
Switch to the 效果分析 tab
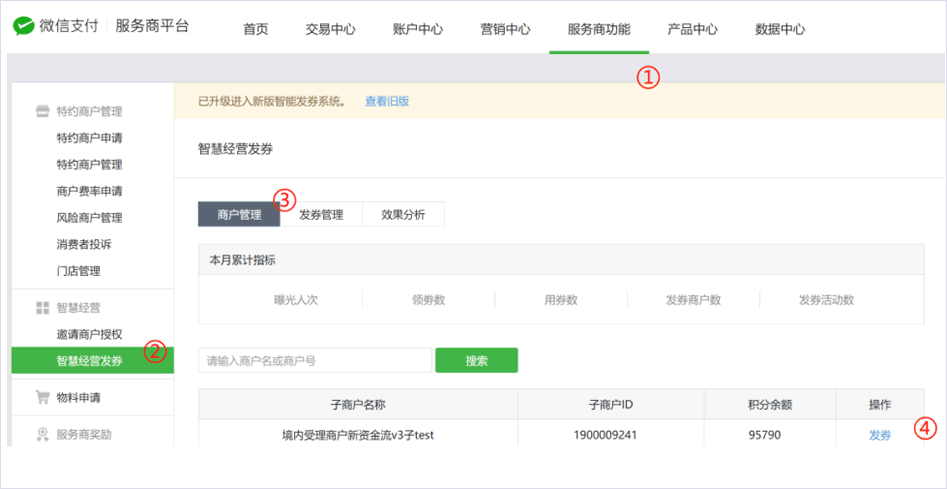tap(403, 214)
